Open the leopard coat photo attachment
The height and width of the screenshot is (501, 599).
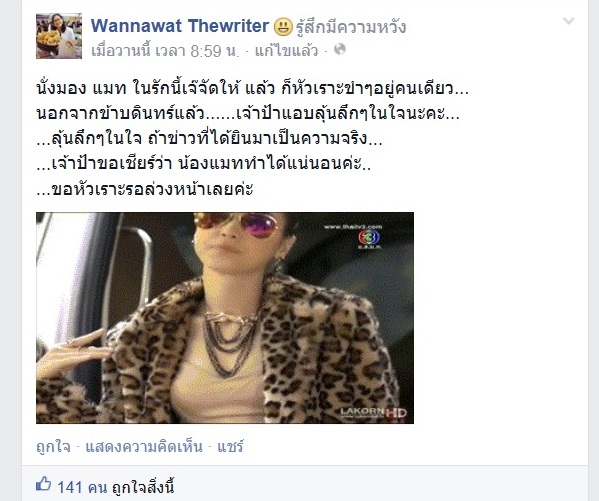tap(225, 318)
